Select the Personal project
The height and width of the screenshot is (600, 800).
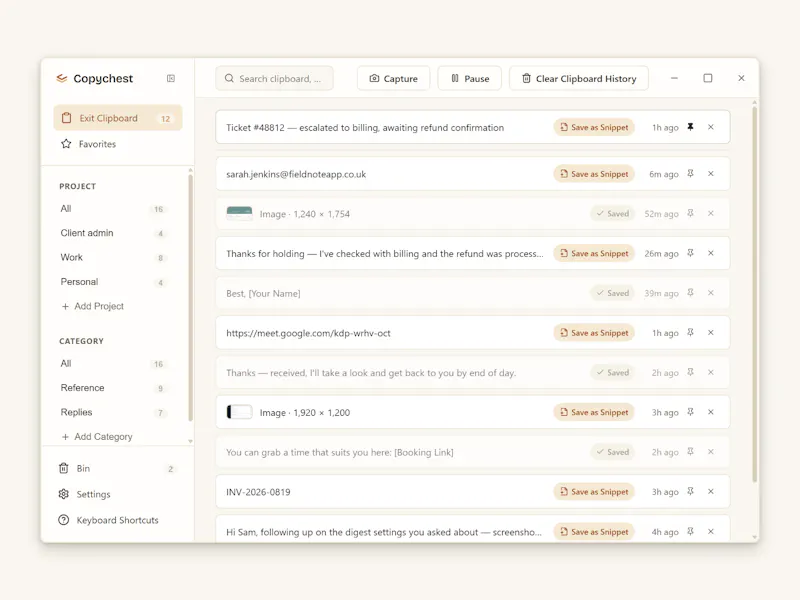point(113,282)
